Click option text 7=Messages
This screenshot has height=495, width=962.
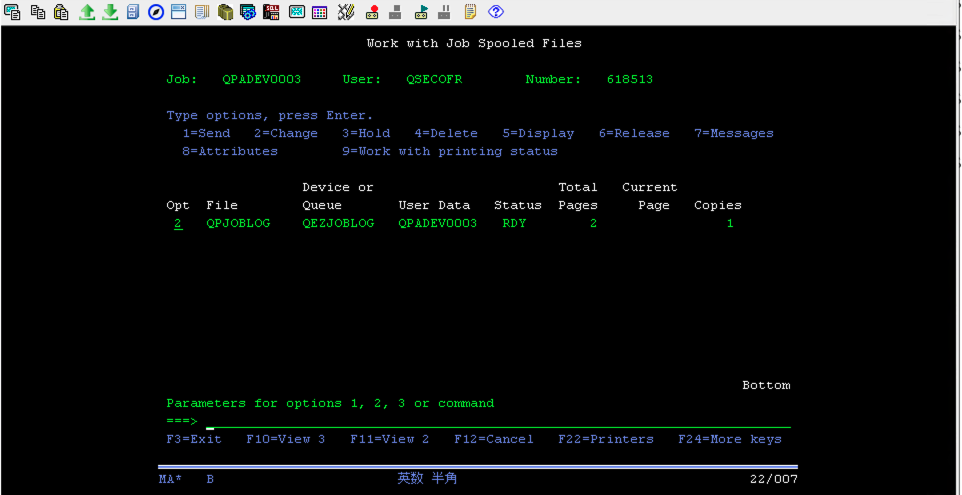pyautogui.click(x=734, y=133)
